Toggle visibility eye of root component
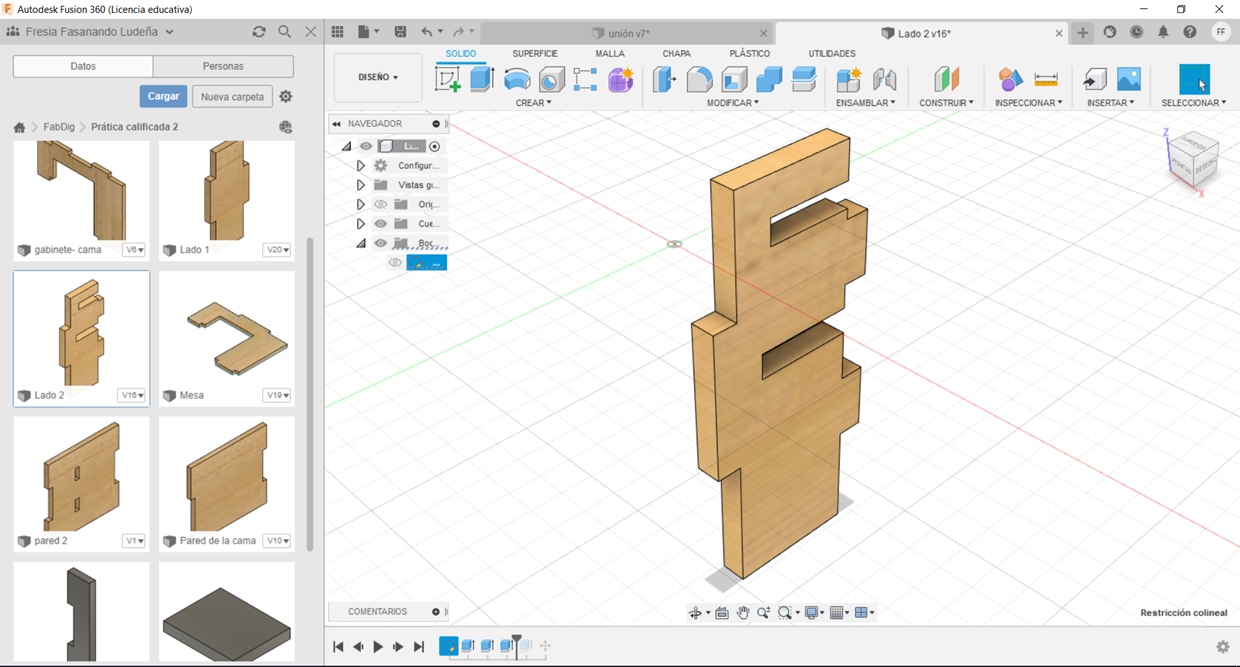This screenshot has width=1240, height=667. 366,146
